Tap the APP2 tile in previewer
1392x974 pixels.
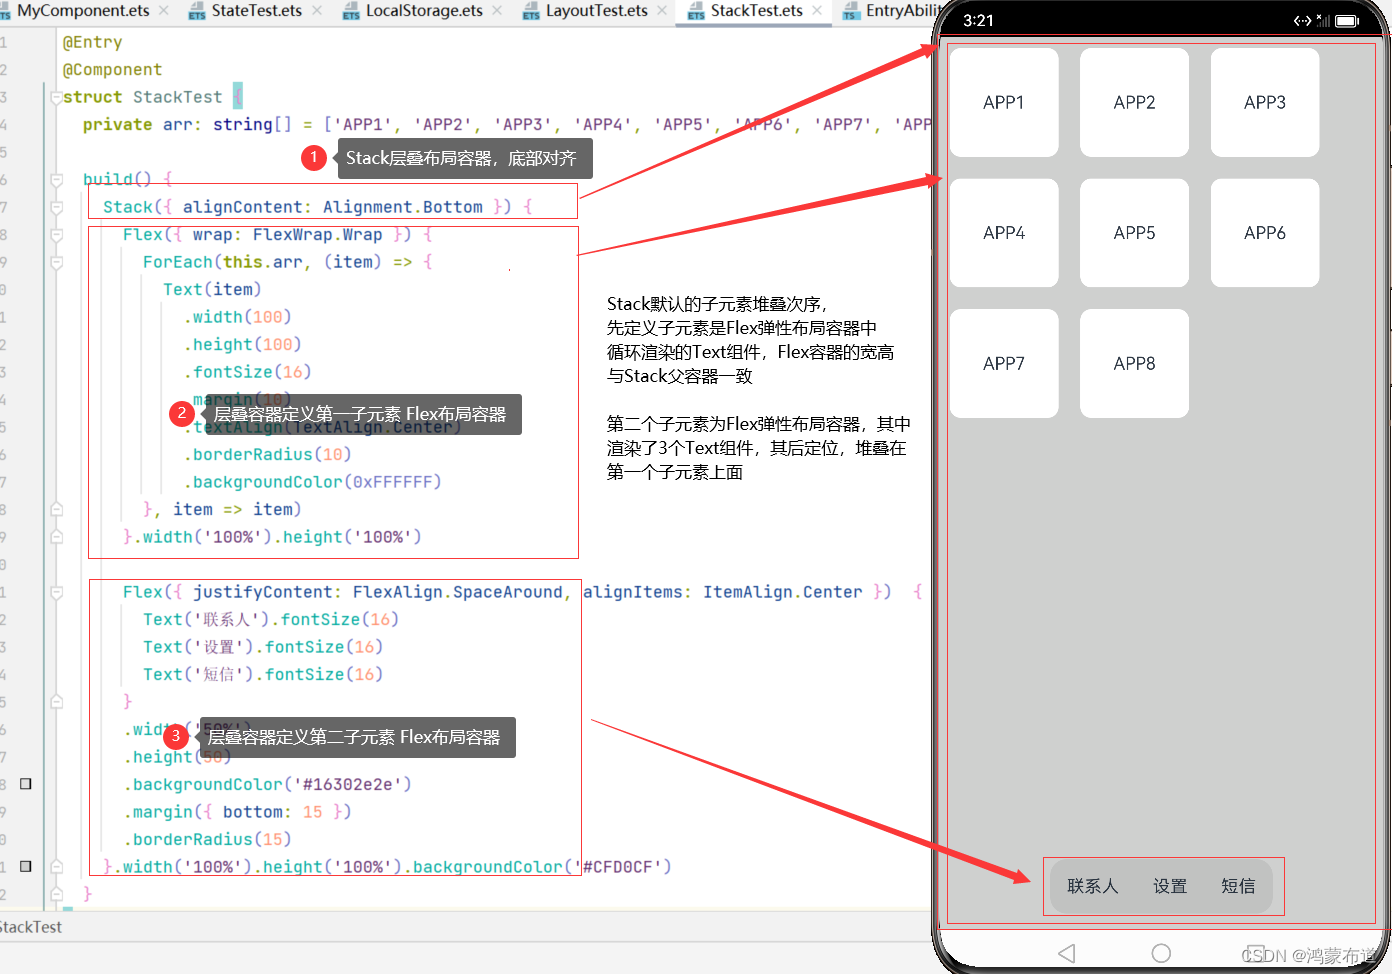(x=1134, y=102)
